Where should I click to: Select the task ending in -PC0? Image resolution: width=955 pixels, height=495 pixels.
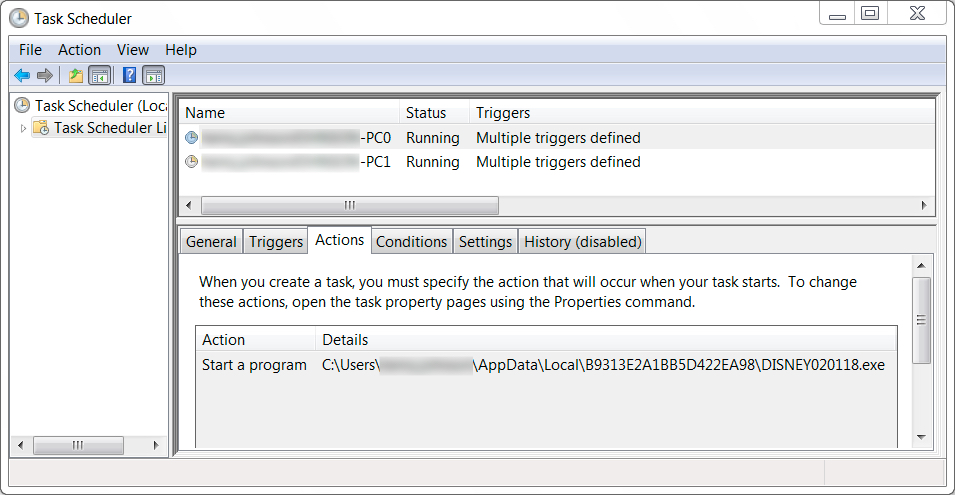coord(557,138)
